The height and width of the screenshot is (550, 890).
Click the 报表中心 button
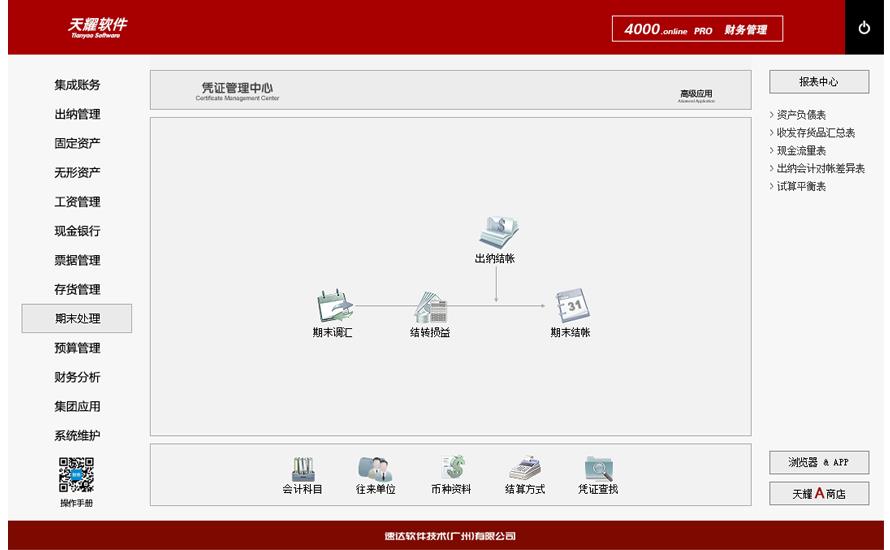point(819,82)
